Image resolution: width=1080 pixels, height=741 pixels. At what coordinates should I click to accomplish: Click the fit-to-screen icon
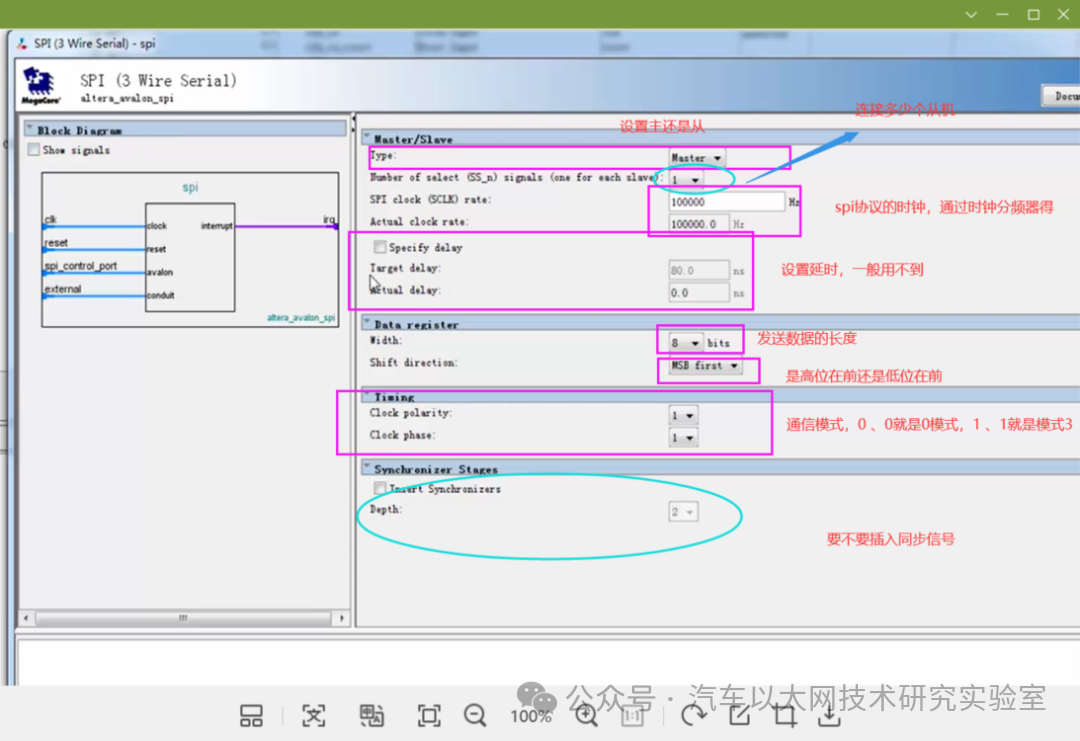click(429, 716)
